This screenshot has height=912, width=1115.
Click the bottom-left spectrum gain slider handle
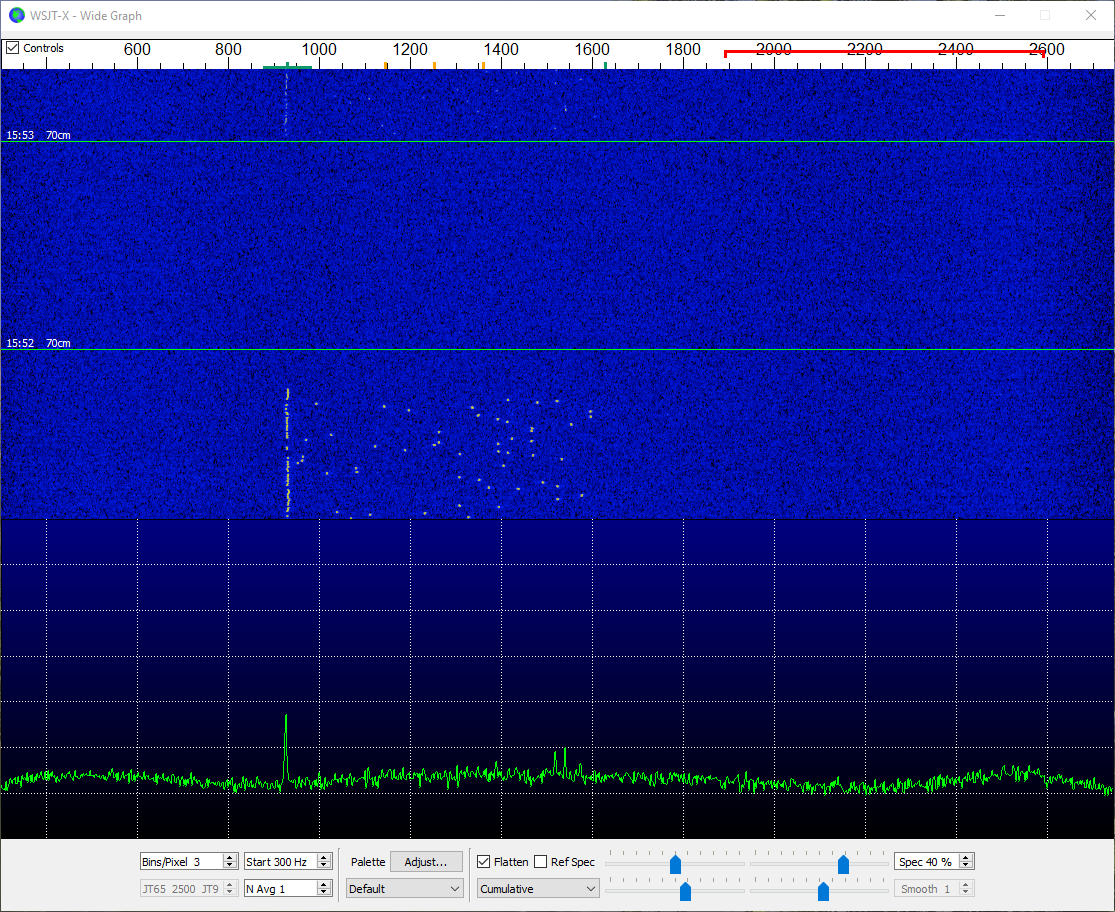point(685,891)
